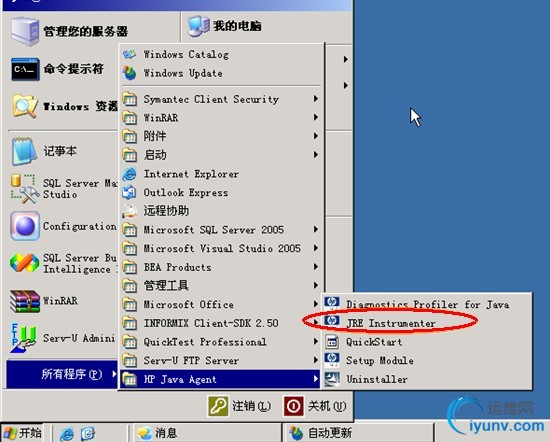Click the key icon for log off
Screen dimensions: 550x442
[218, 406]
